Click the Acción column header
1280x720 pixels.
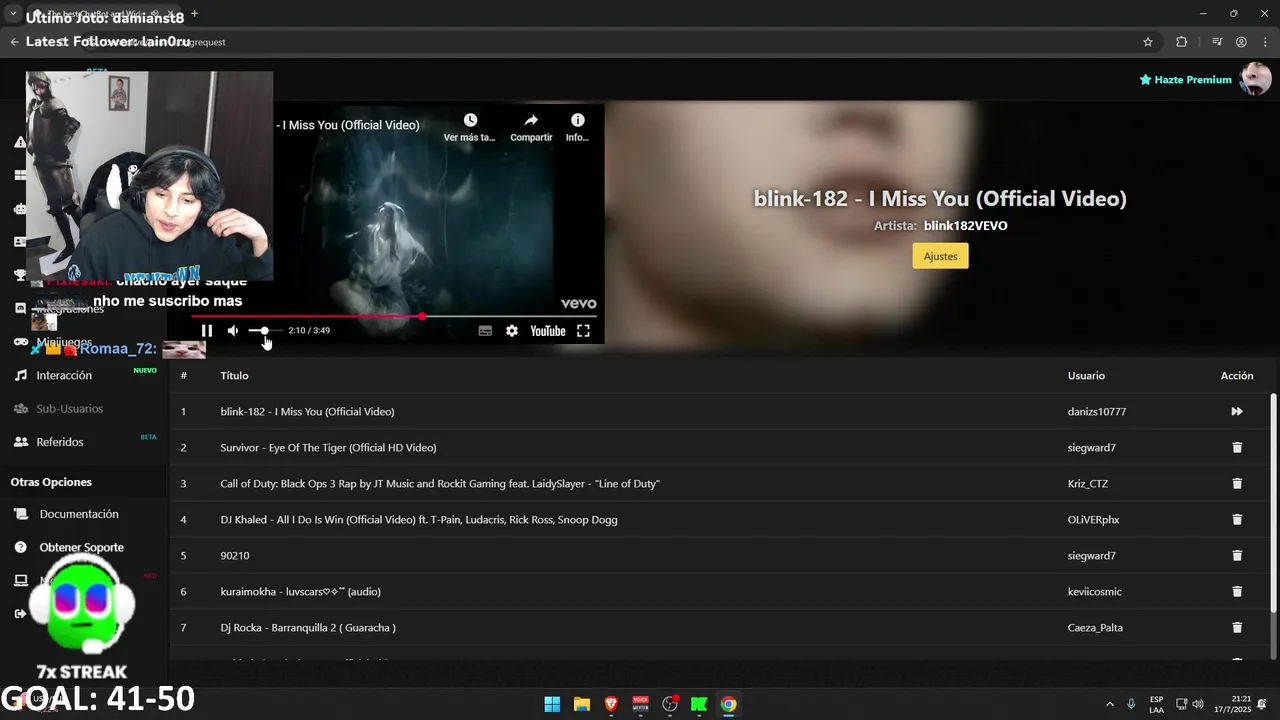pos(1237,375)
